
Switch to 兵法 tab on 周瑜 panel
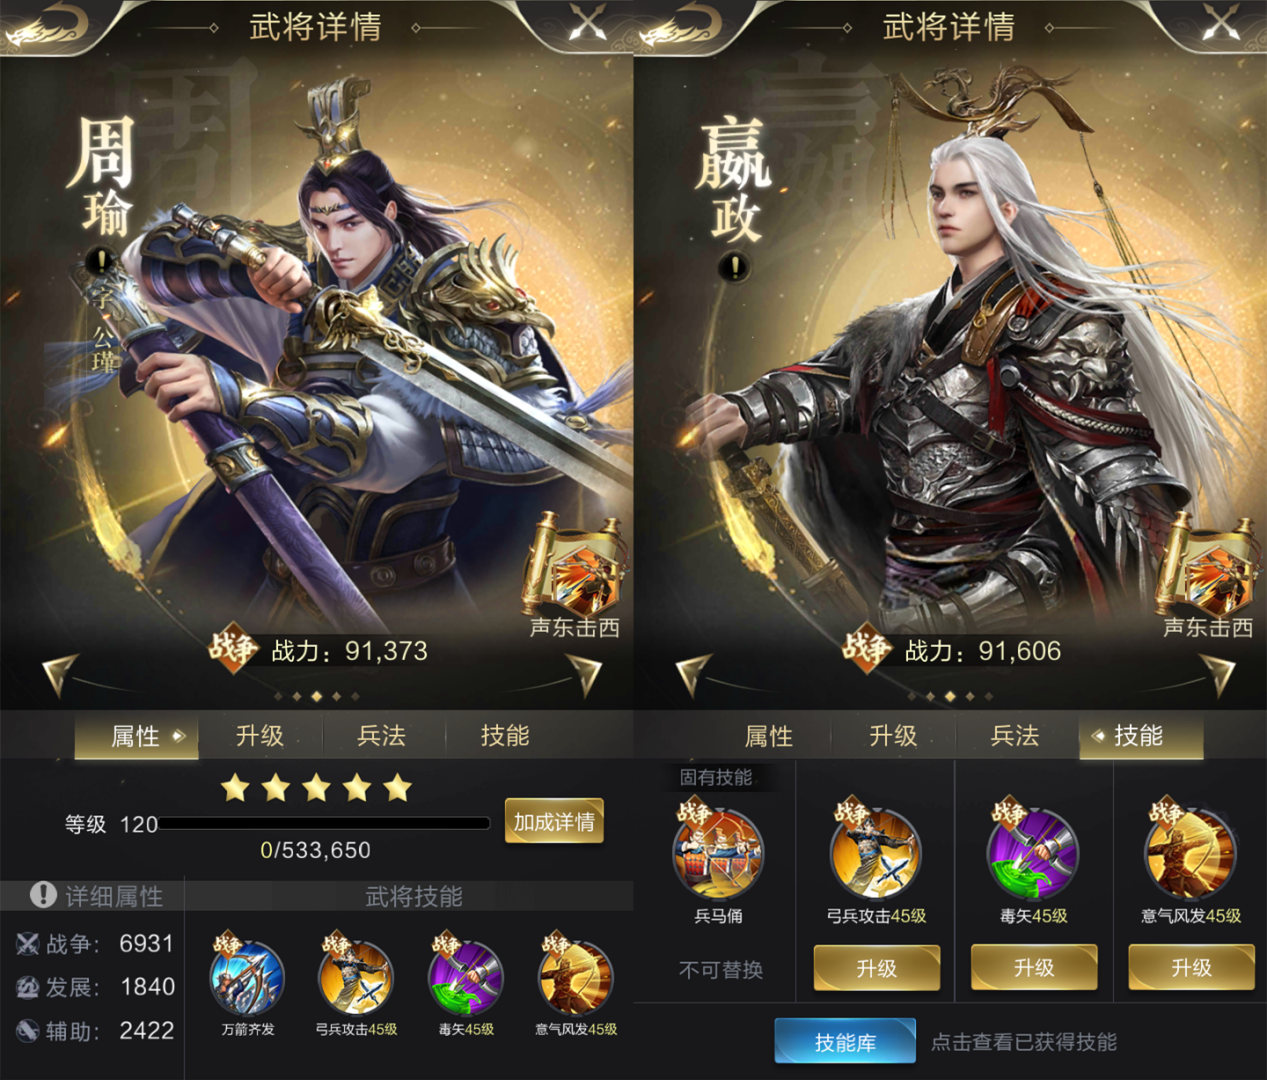(382, 736)
